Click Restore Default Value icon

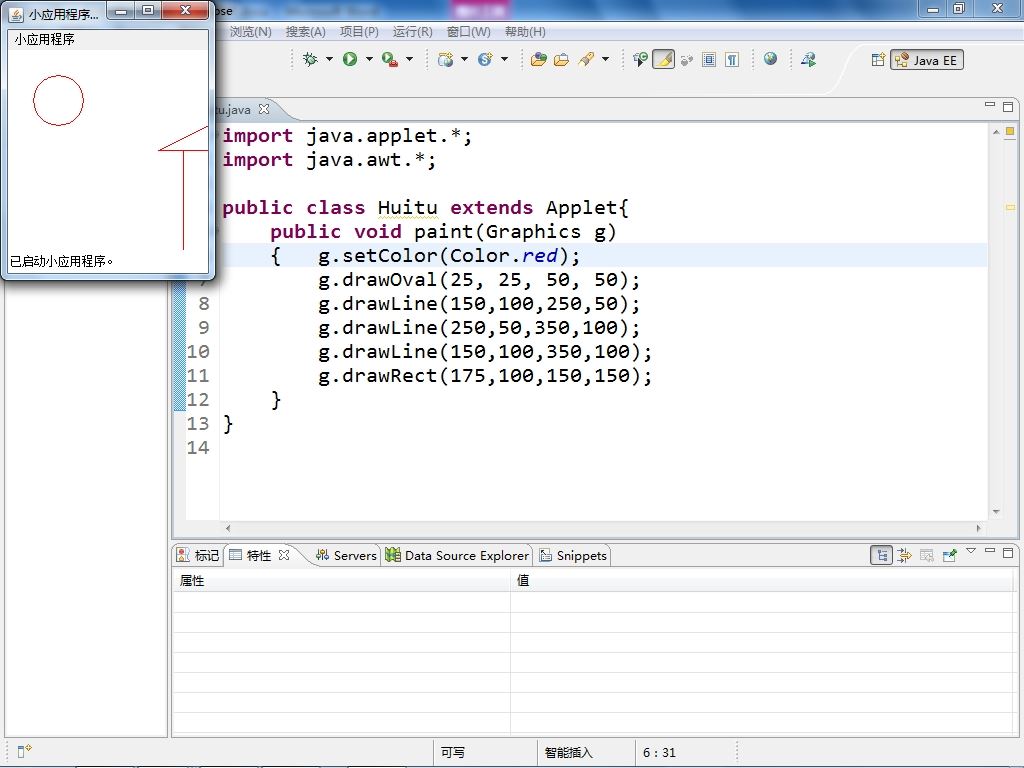pos(927,556)
